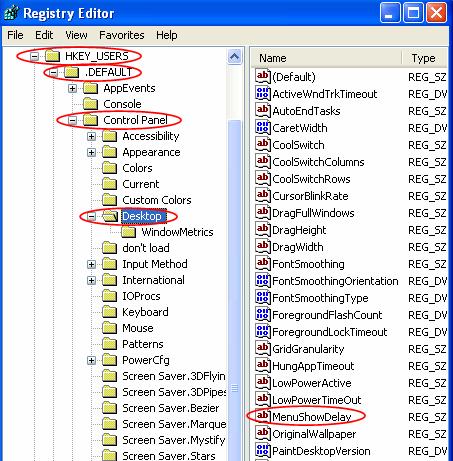Open the File menu
Screen dimensions: 453x461
[x=15, y=35]
